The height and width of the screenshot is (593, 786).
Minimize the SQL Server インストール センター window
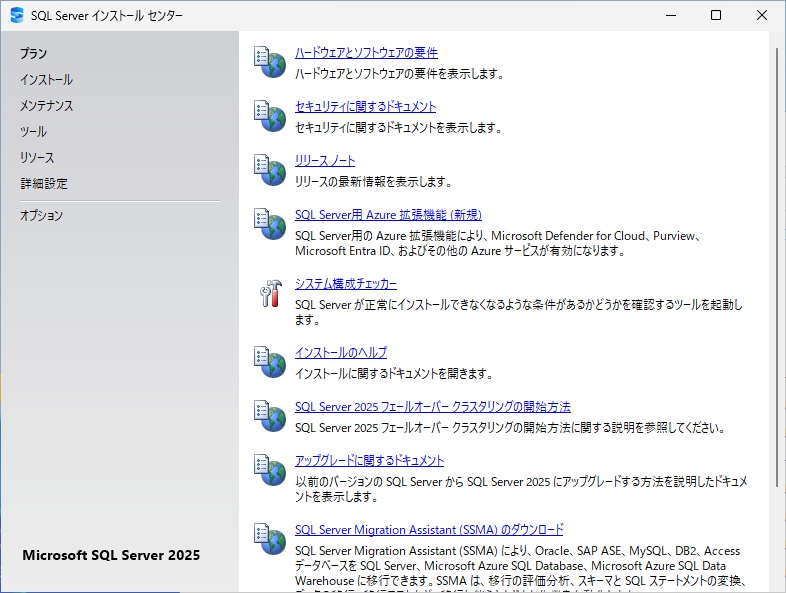tap(671, 16)
